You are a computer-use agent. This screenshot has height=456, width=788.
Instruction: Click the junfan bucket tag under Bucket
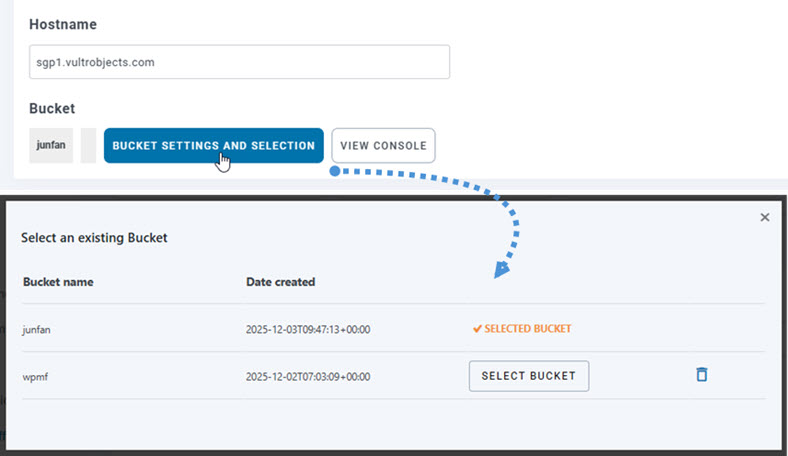pos(50,145)
